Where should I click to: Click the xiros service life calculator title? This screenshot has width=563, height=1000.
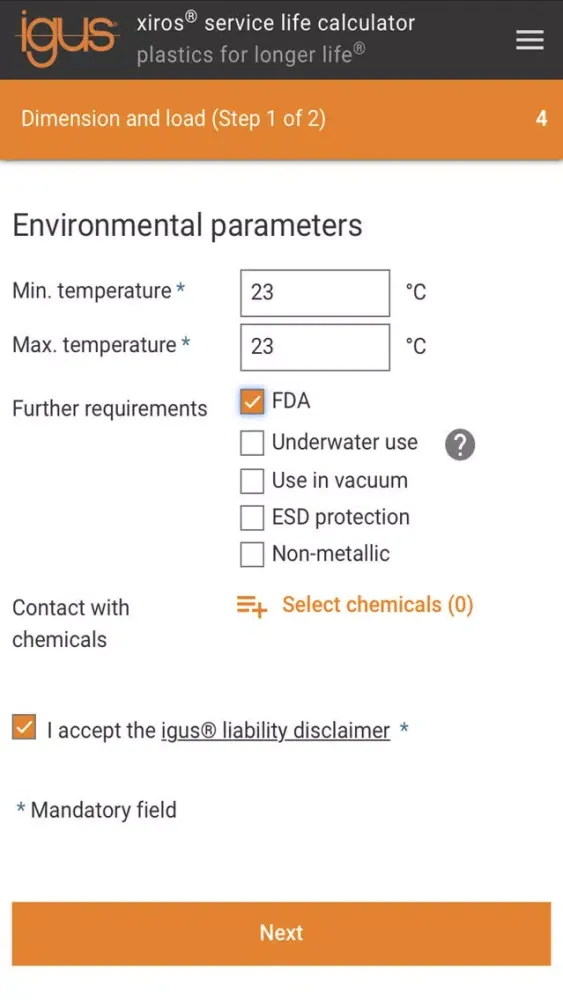coord(275,24)
